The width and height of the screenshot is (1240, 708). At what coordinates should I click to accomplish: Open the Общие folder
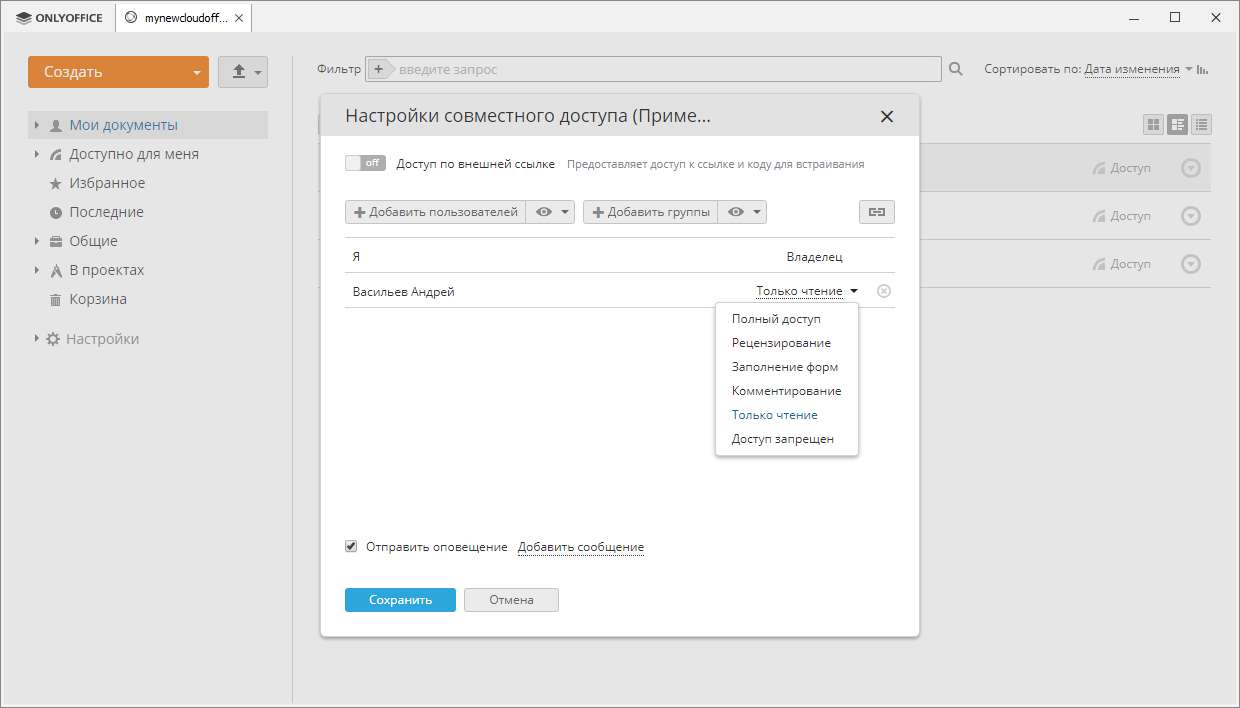[x=93, y=241]
